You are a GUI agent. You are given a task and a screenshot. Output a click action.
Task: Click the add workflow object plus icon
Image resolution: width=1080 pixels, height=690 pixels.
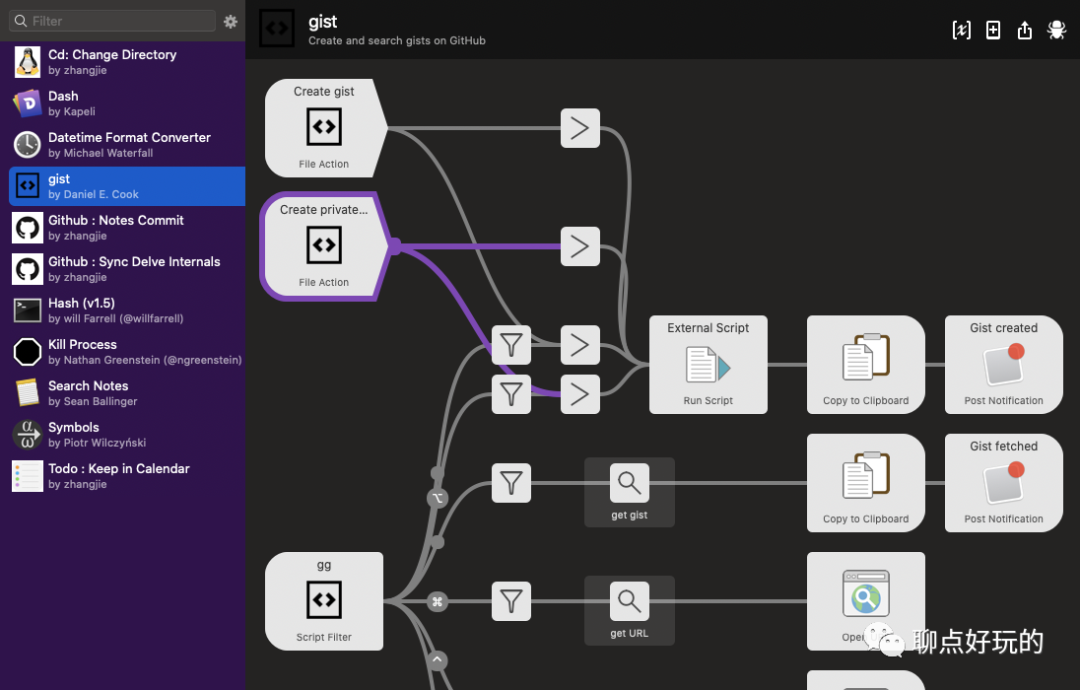pyautogui.click(x=993, y=30)
